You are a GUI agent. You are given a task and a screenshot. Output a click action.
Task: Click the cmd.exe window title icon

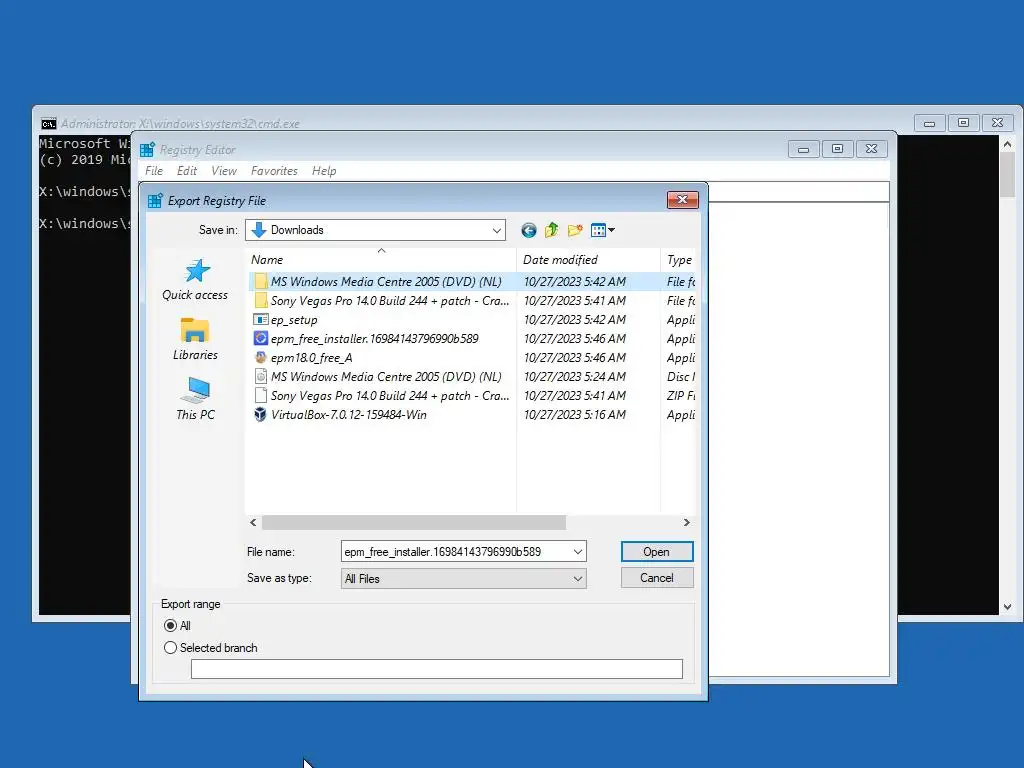pos(48,123)
